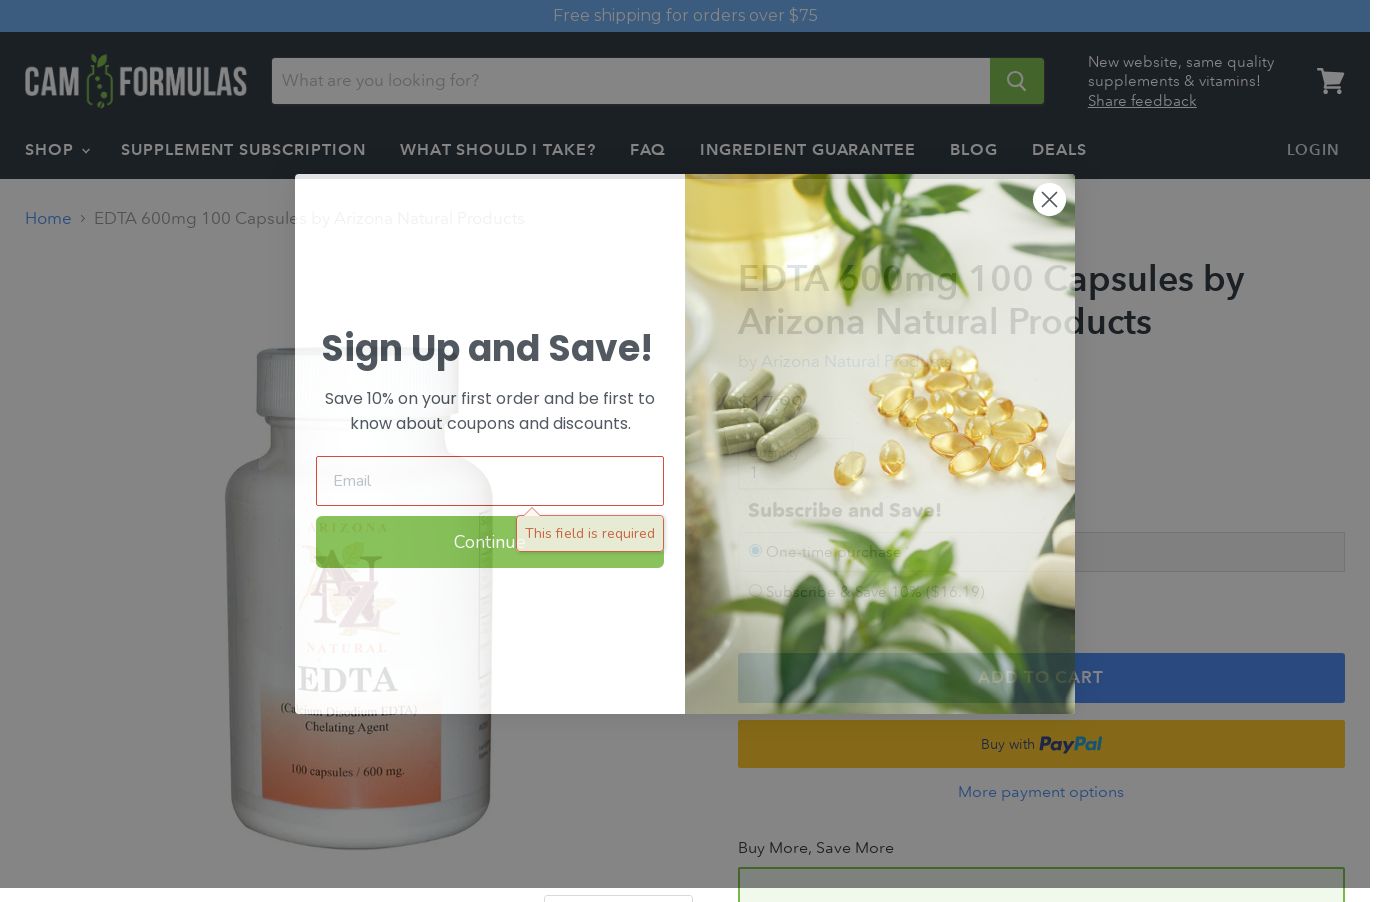Click the green search magnifier button
This screenshot has width=1389, height=902.
tap(1016, 81)
